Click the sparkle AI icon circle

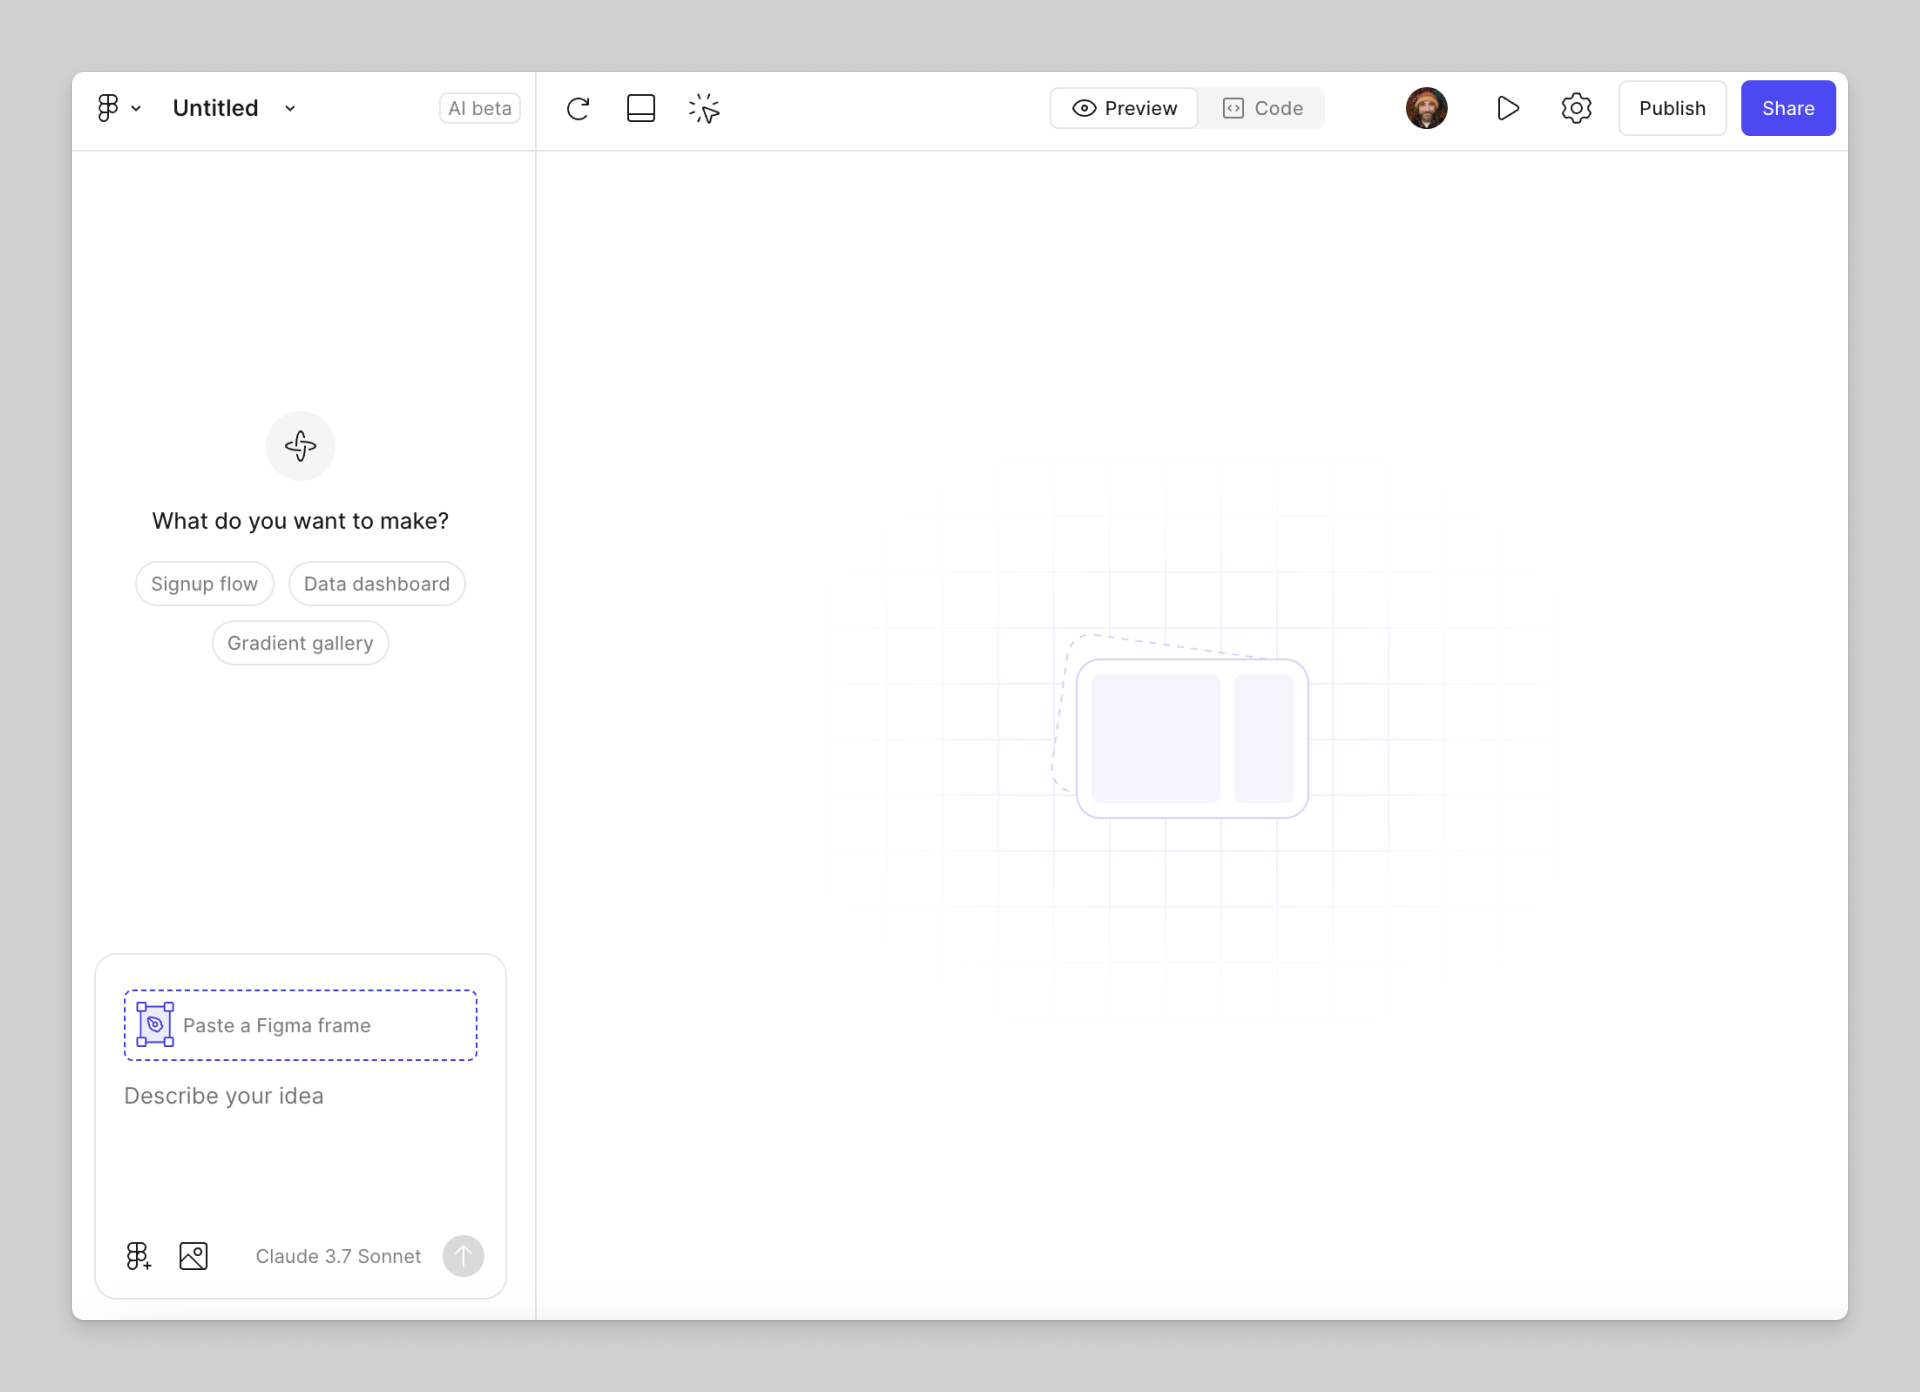[300, 446]
